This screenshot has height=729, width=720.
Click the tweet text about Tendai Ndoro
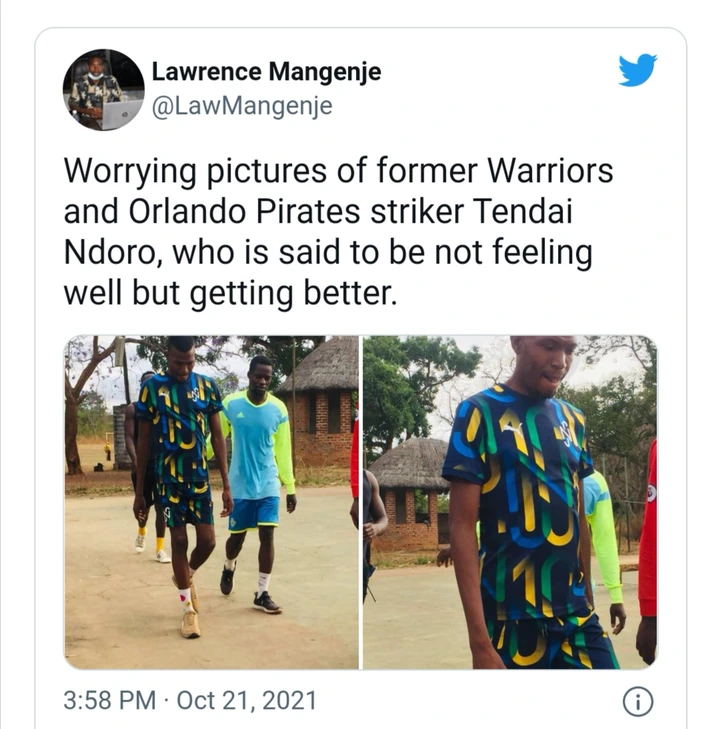(x=338, y=232)
